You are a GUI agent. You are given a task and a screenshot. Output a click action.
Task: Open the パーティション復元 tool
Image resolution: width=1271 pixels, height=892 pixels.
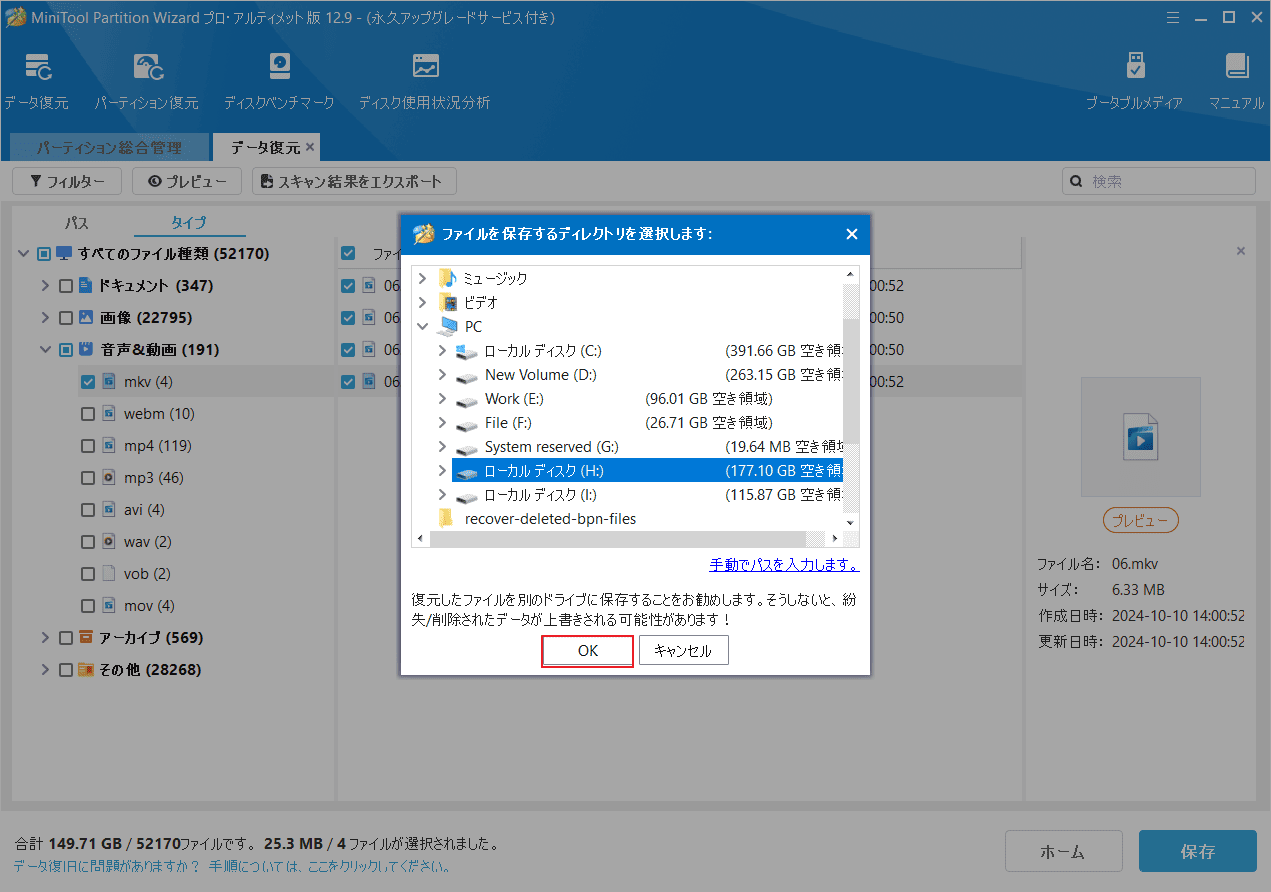pos(147,67)
